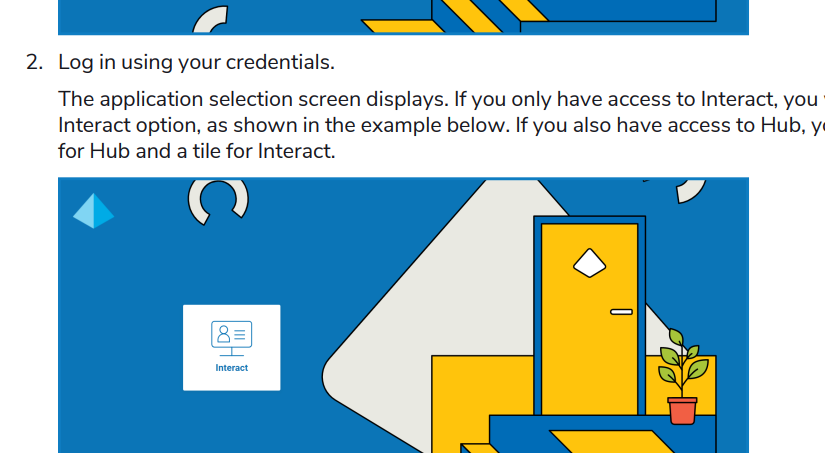Click the partial gray ring right of door top
The height and width of the screenshot is (453, 825).
point(691,189)
